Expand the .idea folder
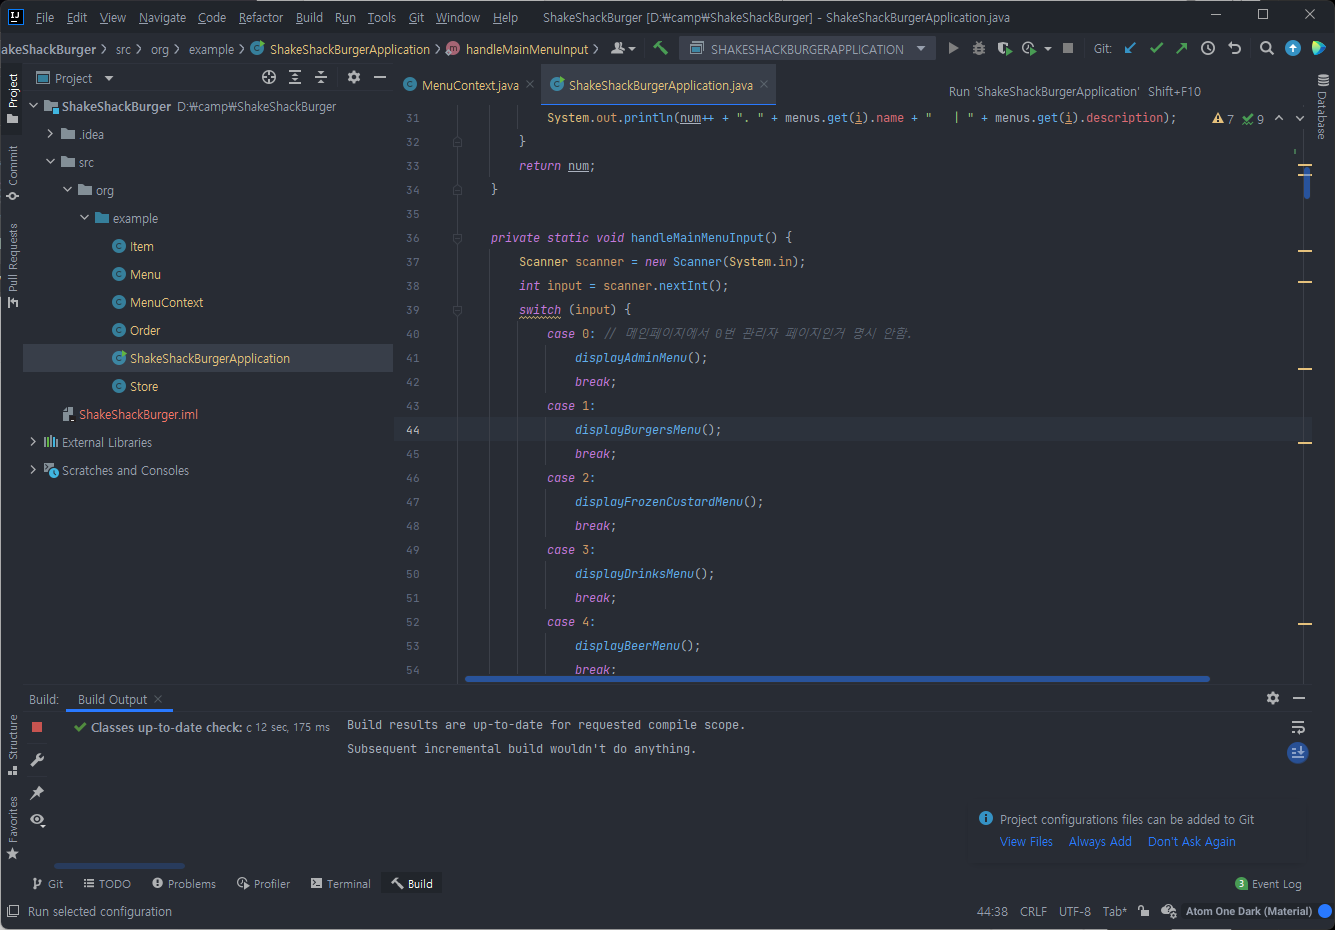This screenshot has height=930, width=1335. pyautogui.click(x=50, y=134)
